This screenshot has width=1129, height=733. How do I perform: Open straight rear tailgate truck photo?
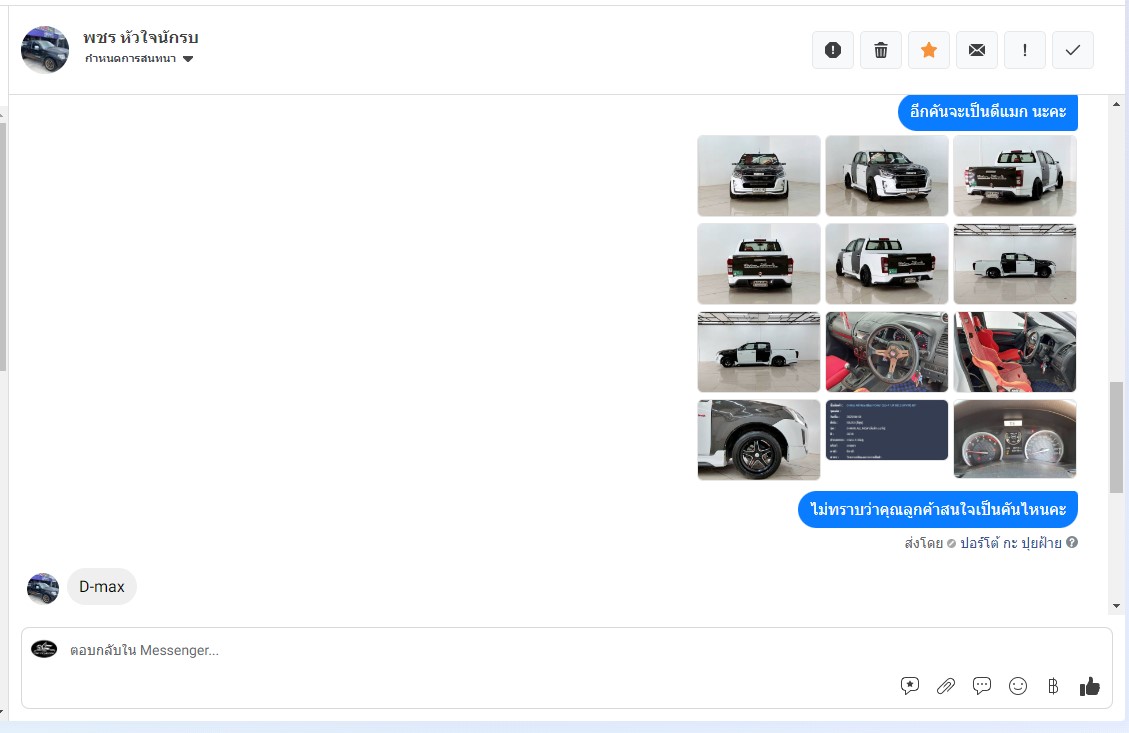pos(759,264)
